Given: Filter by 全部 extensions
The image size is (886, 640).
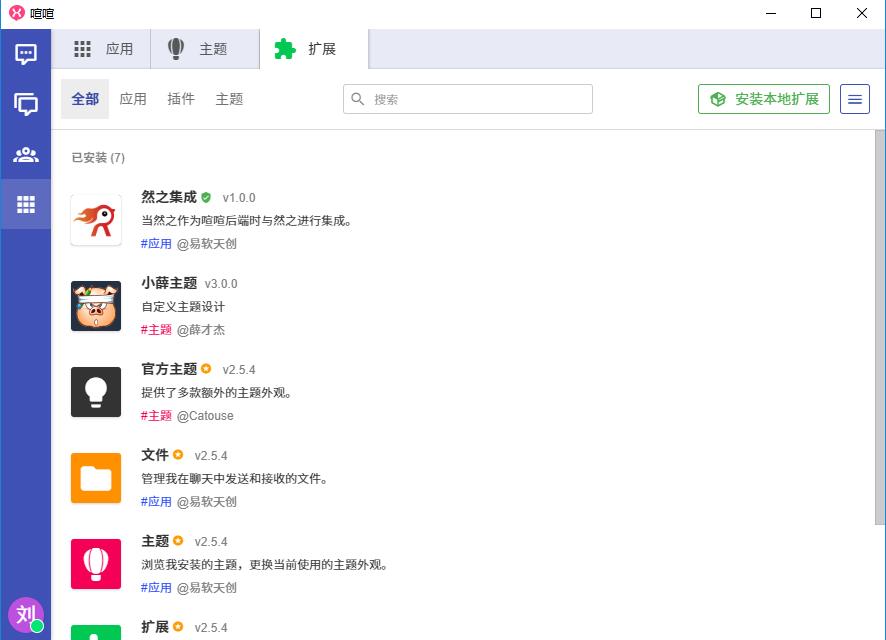Looking at the screenshot, I should click(85, 99).
